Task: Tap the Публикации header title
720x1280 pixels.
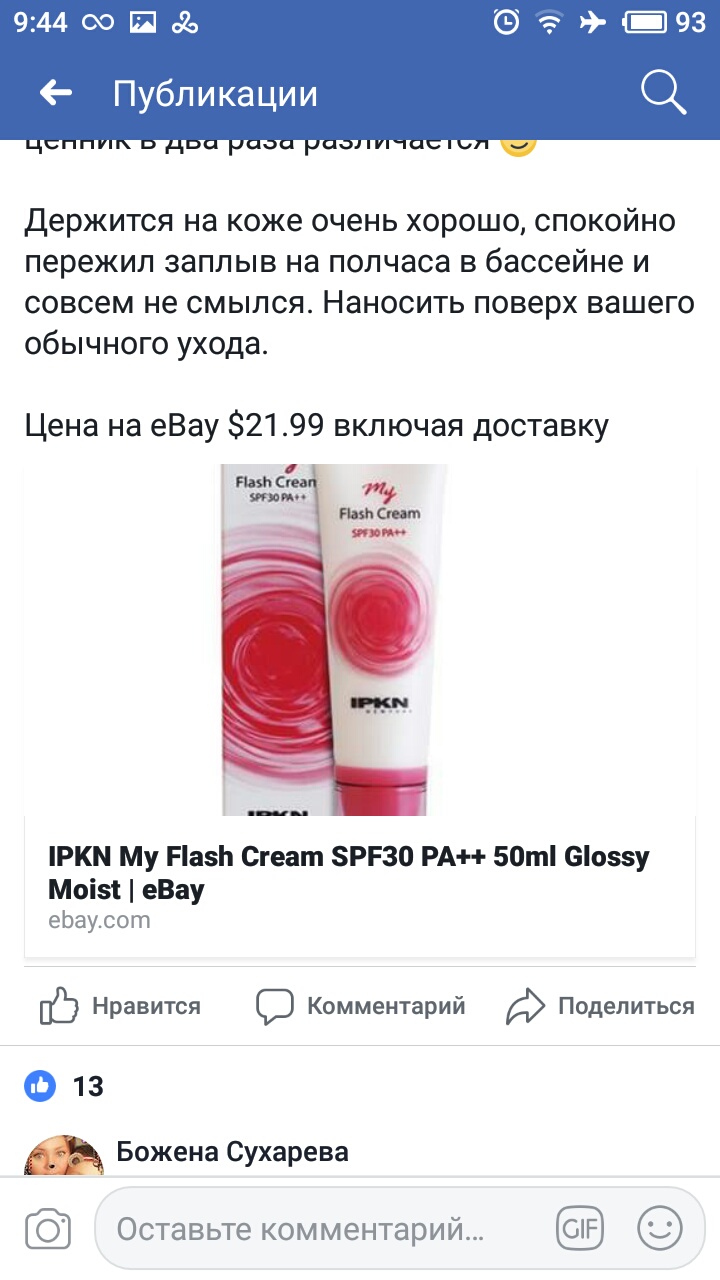Action: coord(215,94)
